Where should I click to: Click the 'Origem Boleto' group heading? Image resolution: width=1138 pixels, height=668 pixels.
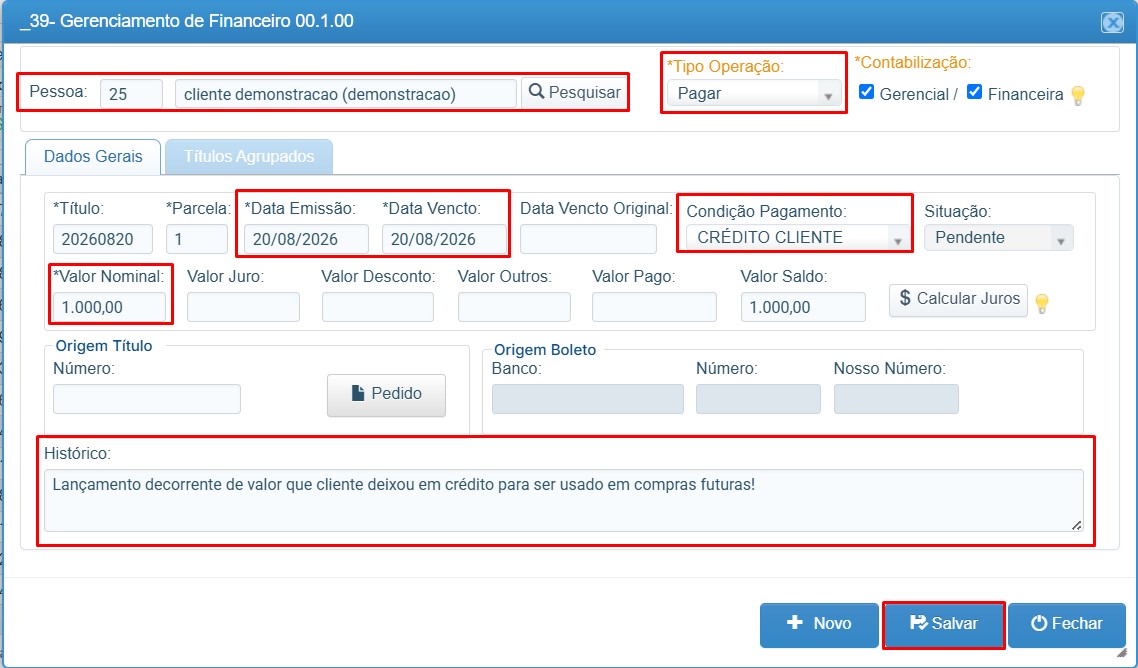click(545, 350)
